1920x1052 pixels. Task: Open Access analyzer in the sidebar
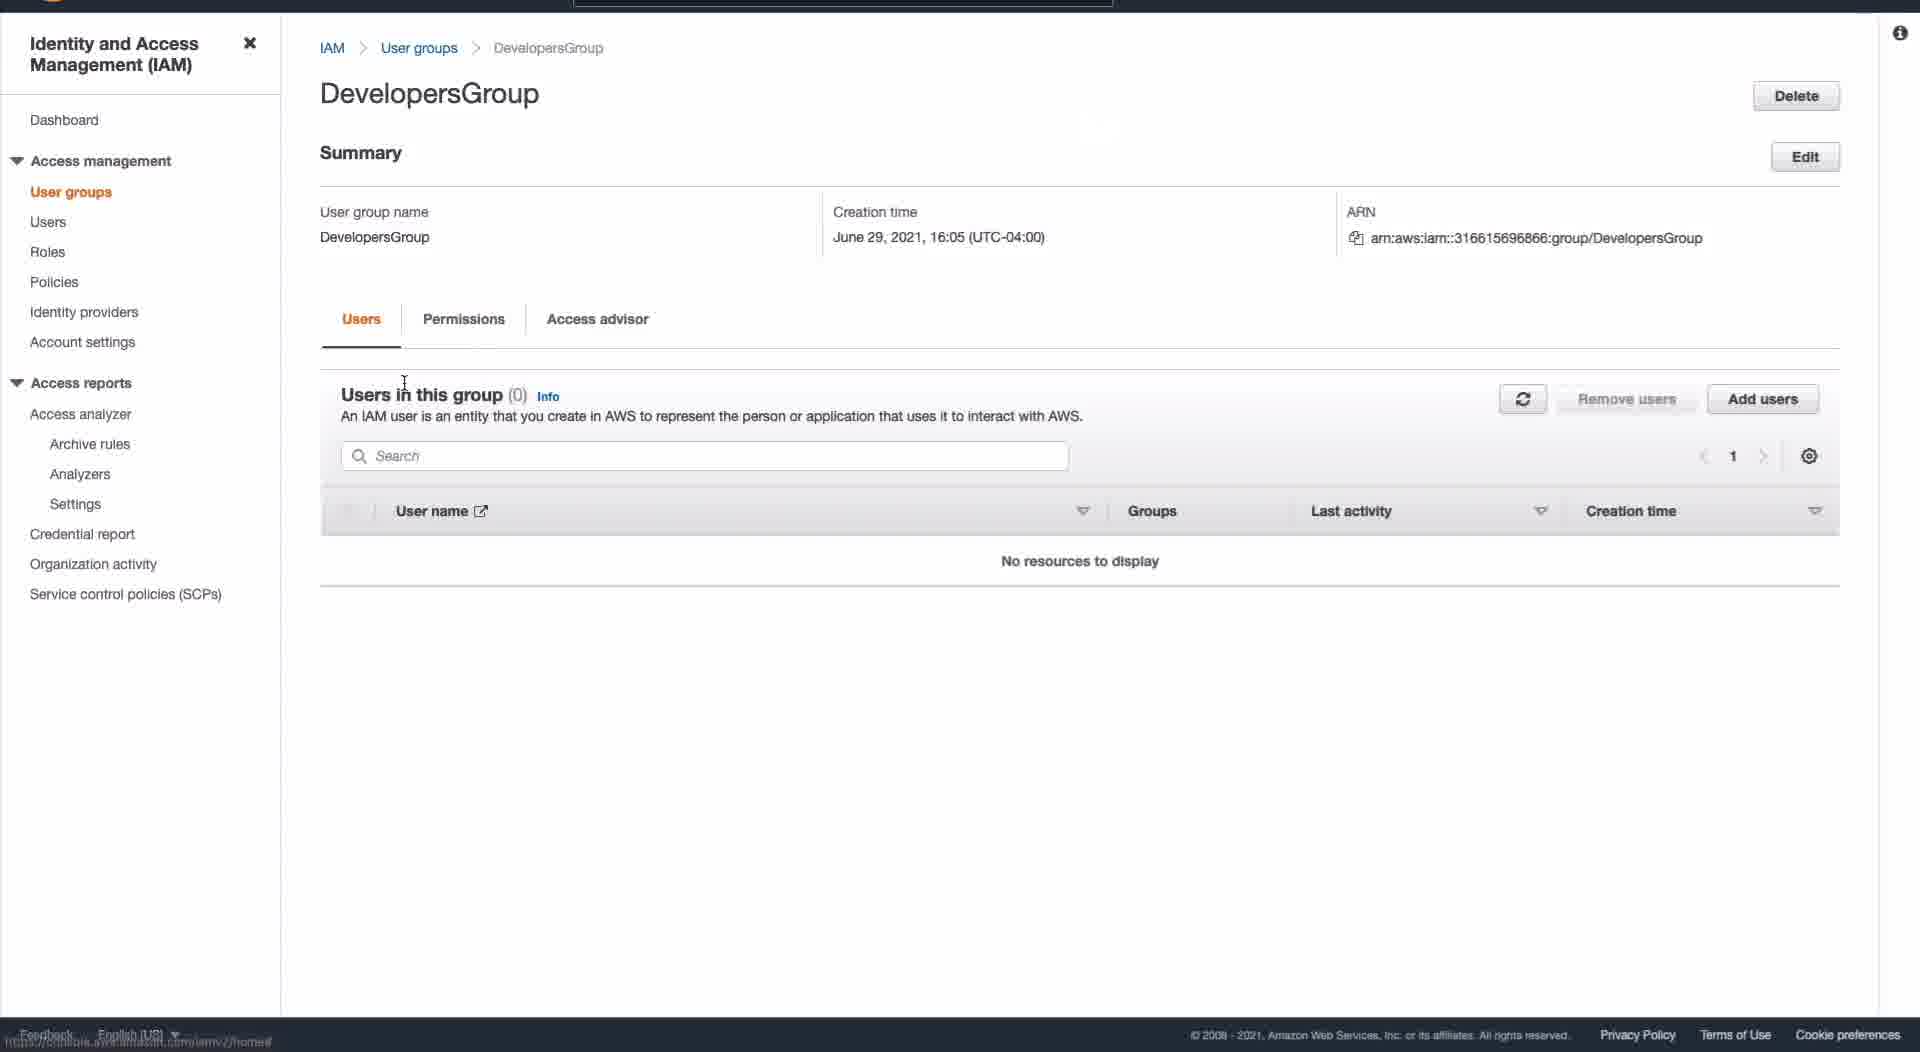click(x=80, y=414)
